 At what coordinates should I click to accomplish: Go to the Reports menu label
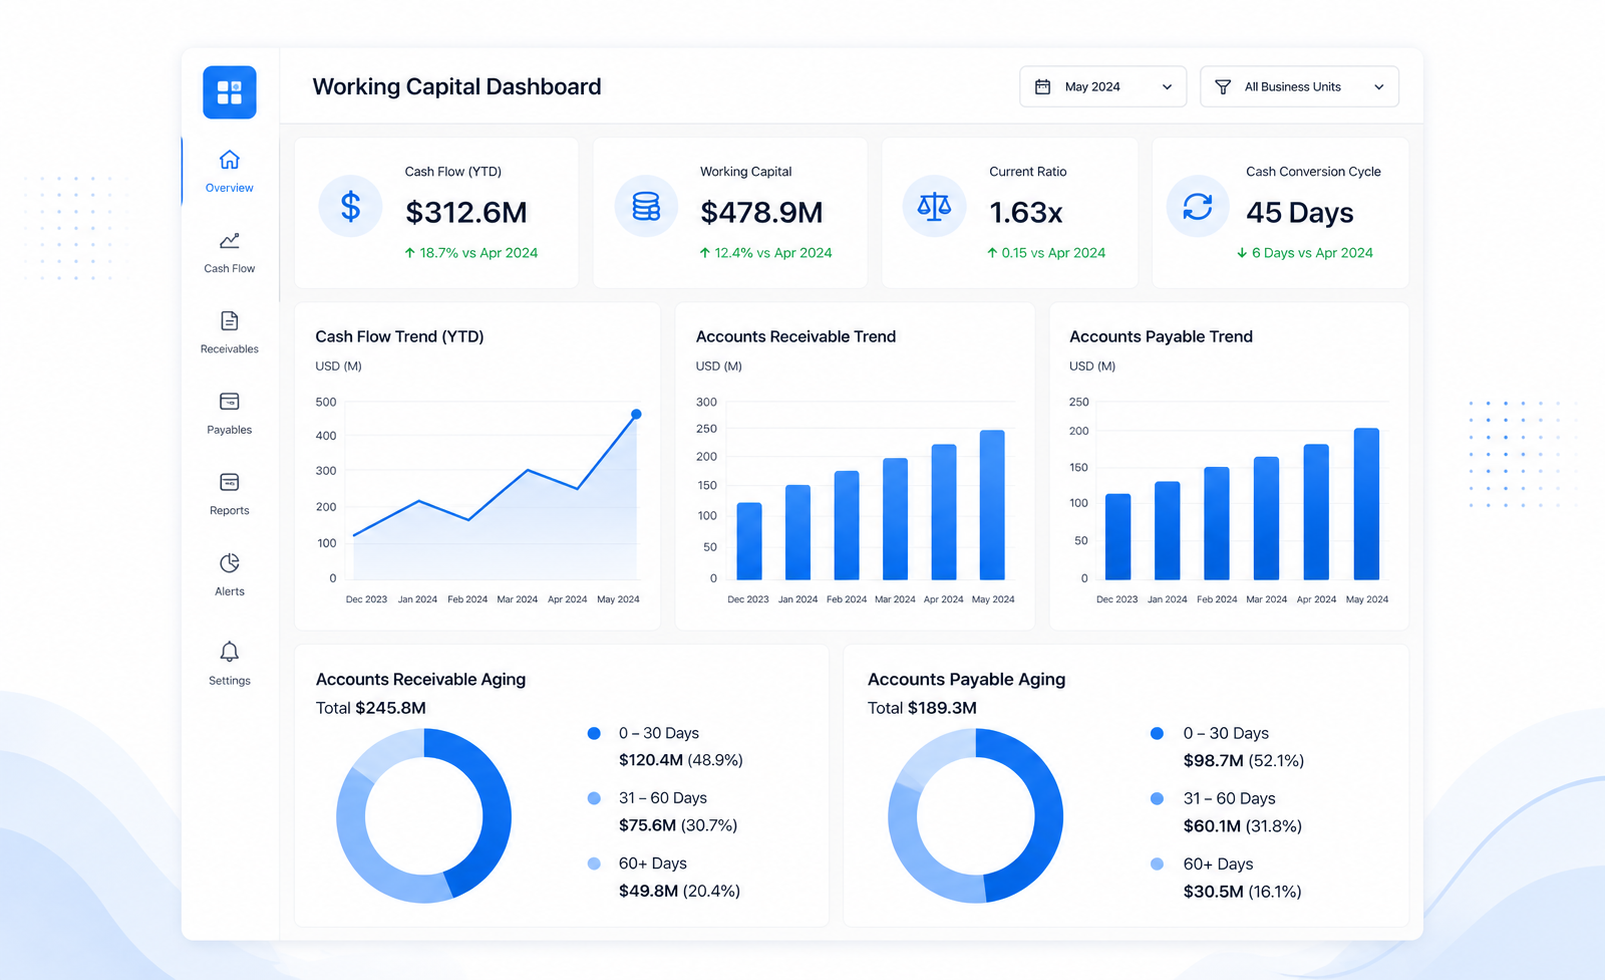[229, 511]
